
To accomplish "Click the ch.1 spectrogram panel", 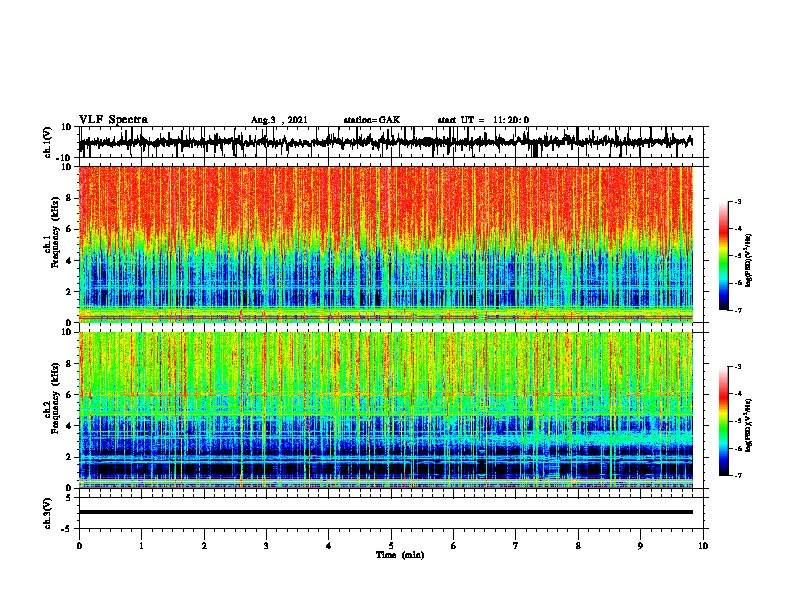I will tap(385, 244).
